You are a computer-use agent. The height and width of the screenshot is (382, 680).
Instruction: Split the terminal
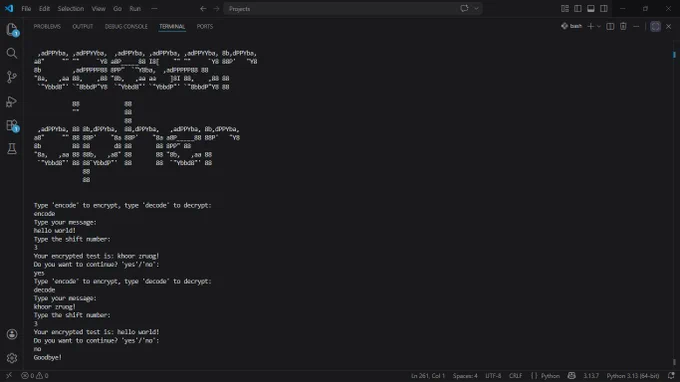coord(610,26)
